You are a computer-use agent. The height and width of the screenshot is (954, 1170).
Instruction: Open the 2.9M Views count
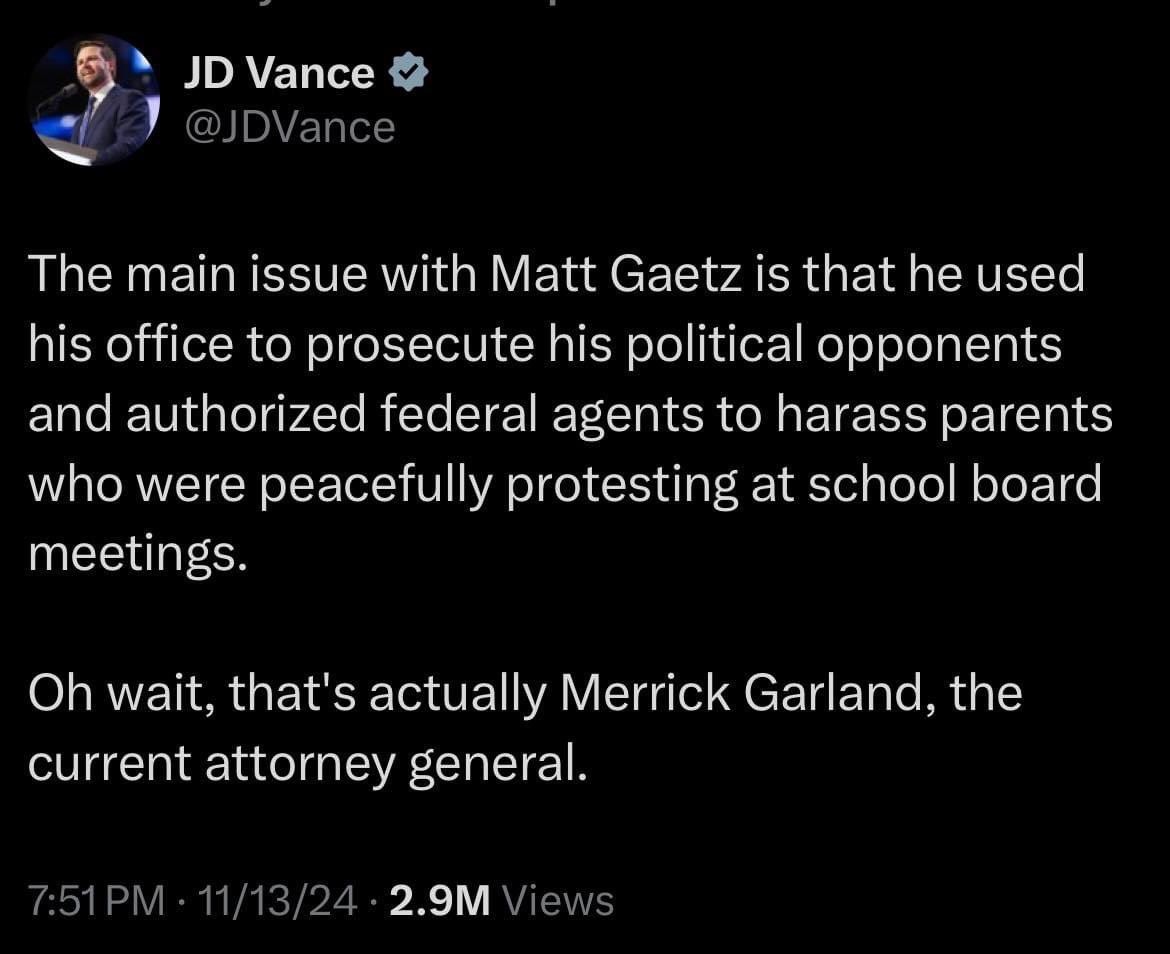[x=501, y=900]
